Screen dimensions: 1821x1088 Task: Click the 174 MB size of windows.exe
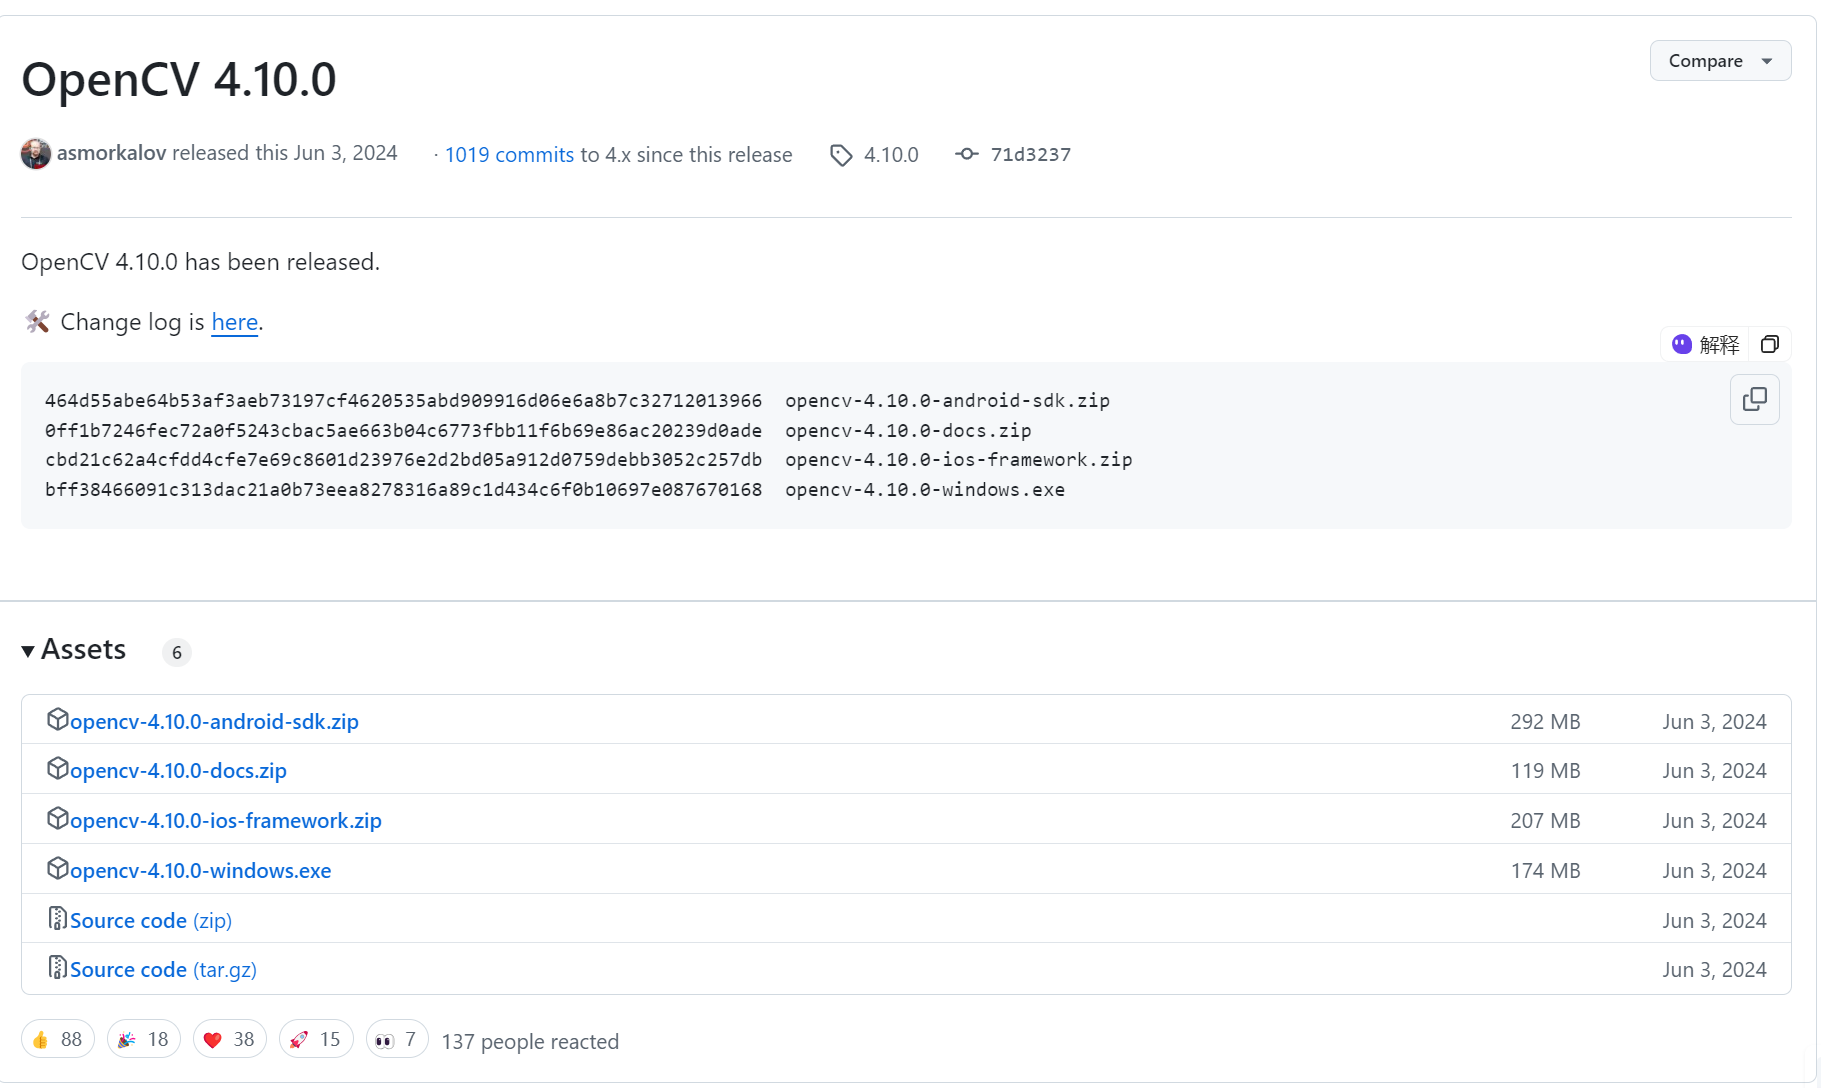tap(1545, 871)
